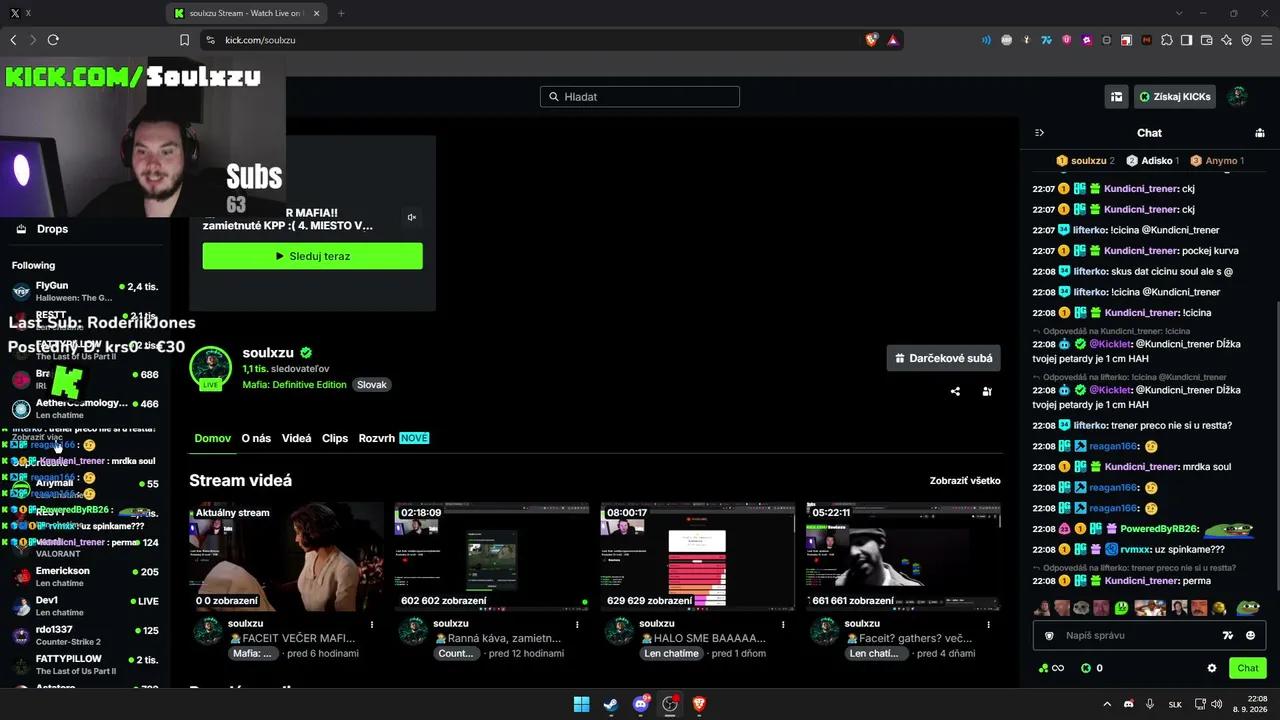
Task: Open options for Faceit? gathers? video
Action: (989, 624)
